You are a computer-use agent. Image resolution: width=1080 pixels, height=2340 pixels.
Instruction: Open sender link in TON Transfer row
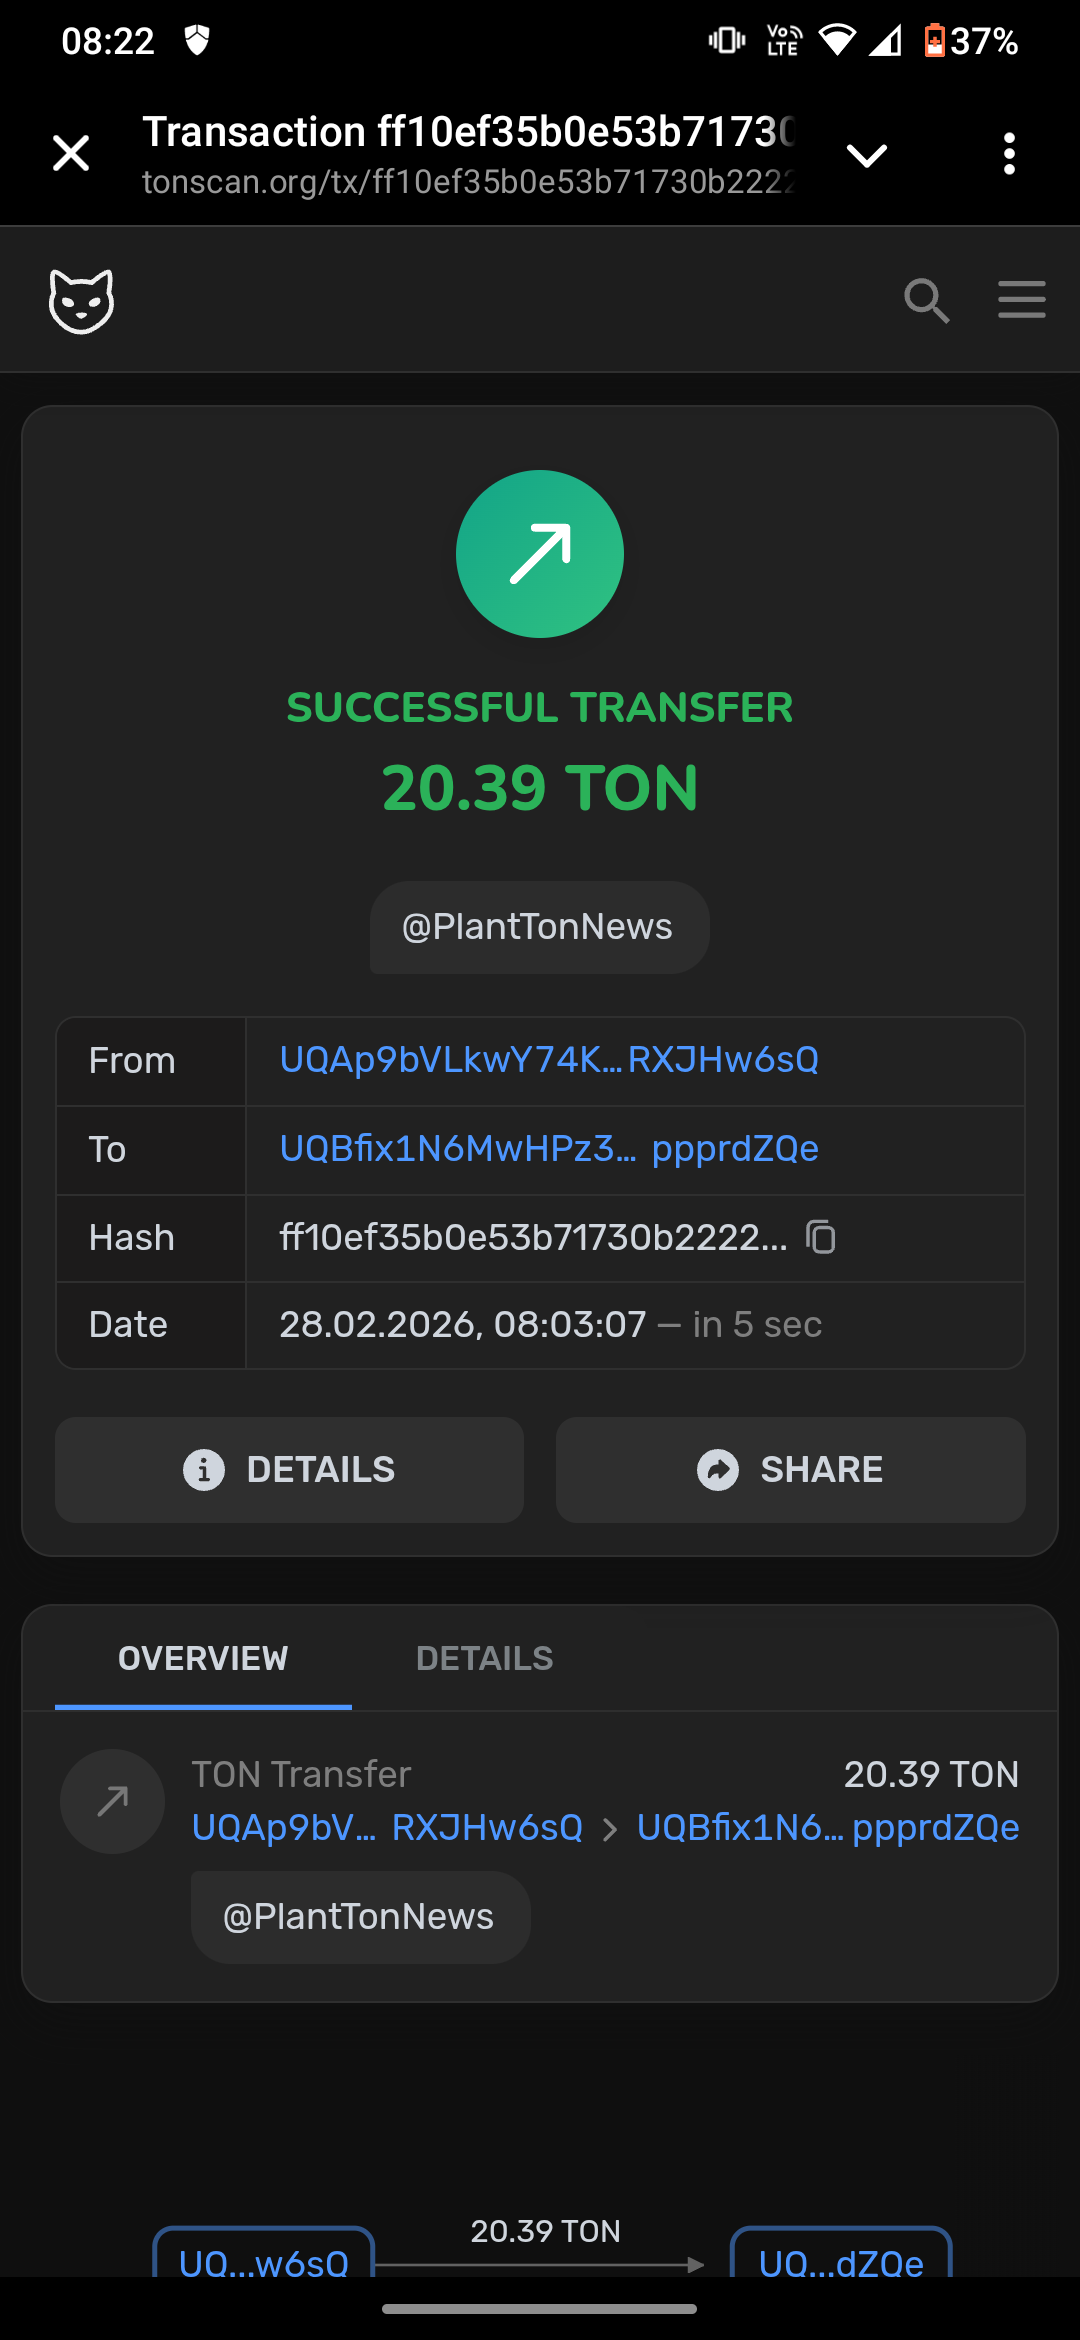pyautogui.click(x=387, y=1828)
